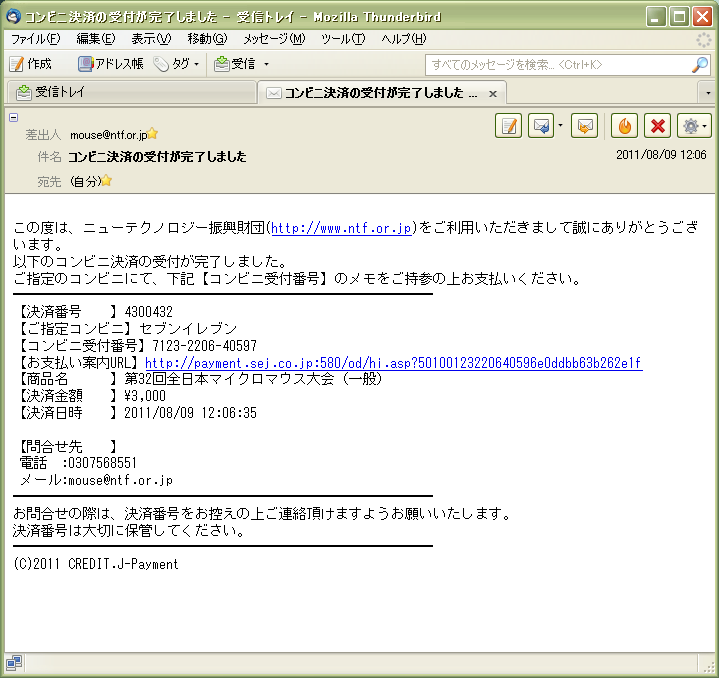Click the reply-all icon
Screen dimensions: 719x678
[541, 126]
